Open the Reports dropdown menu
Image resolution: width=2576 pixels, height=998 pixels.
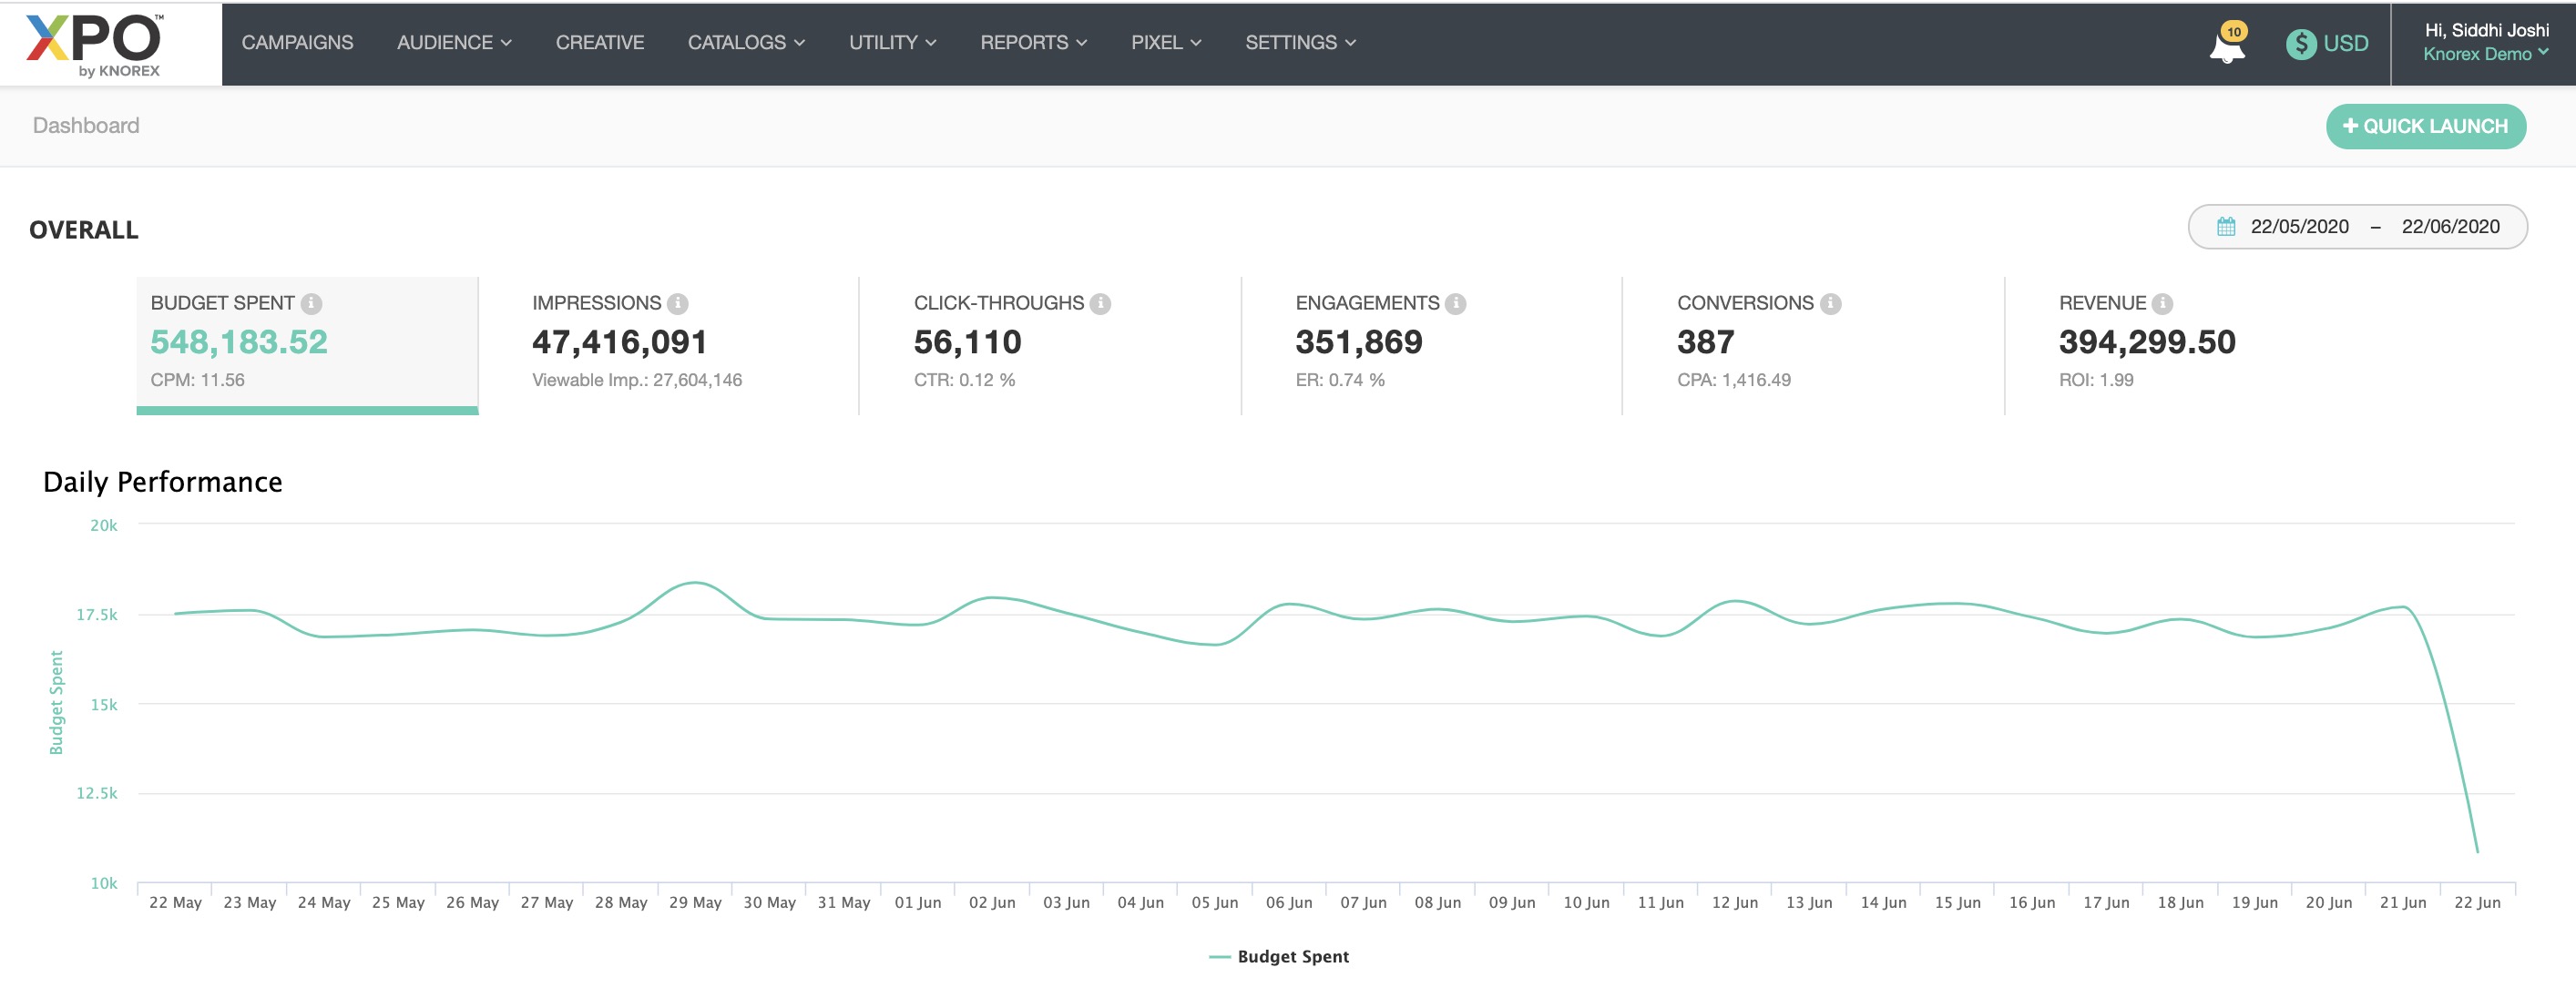[x=1032, y=43]
